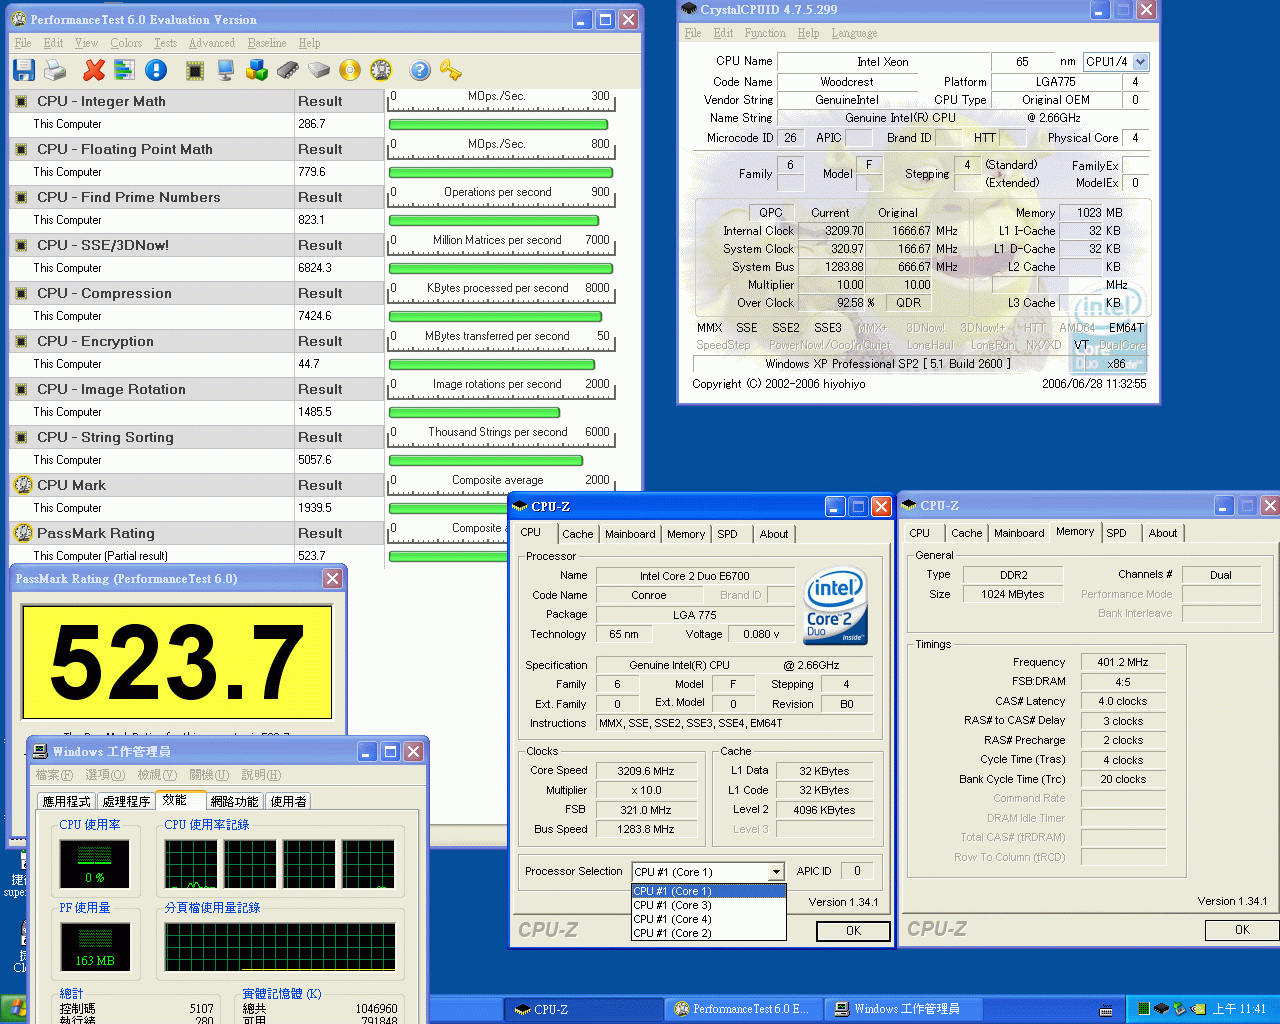Screen dimensions: 1280x1024
Task: Open help via blue question mark icon
Action: (x=420, y=70)
